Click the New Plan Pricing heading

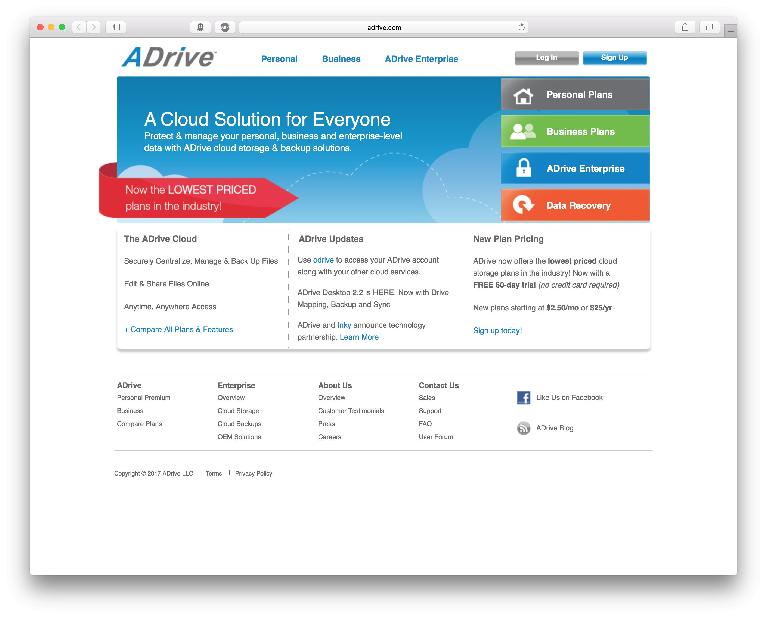point(508,239)
